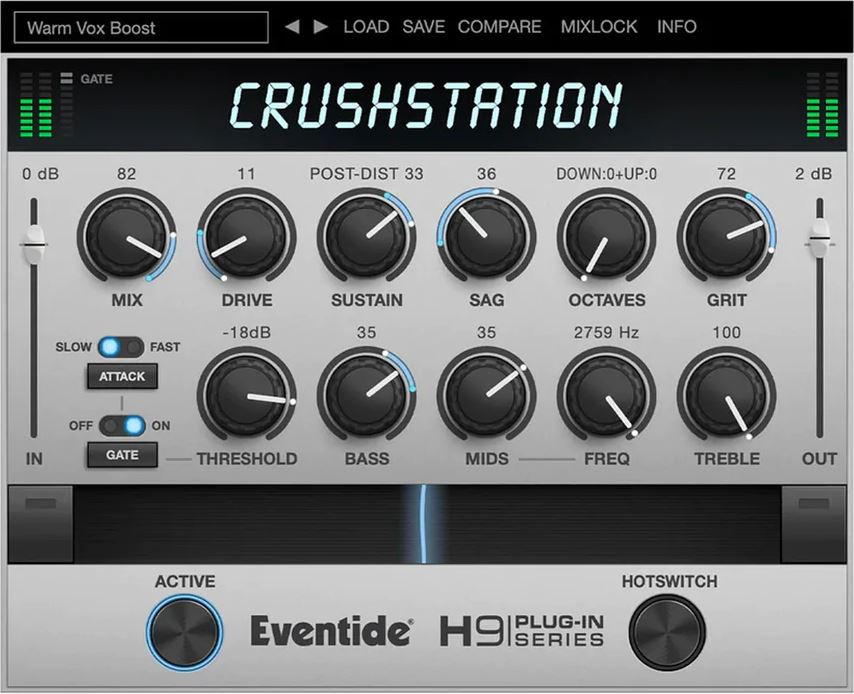Click the POST-DIST 33 sustain value
854x694 pixels.
click(x=367, y=174)
